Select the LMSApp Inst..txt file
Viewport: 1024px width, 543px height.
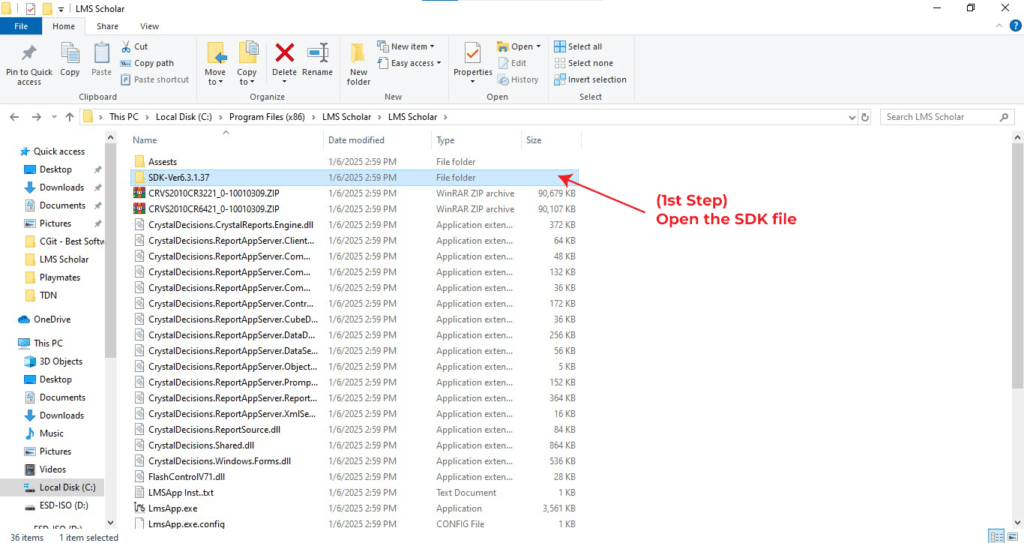tap(355, 493)
